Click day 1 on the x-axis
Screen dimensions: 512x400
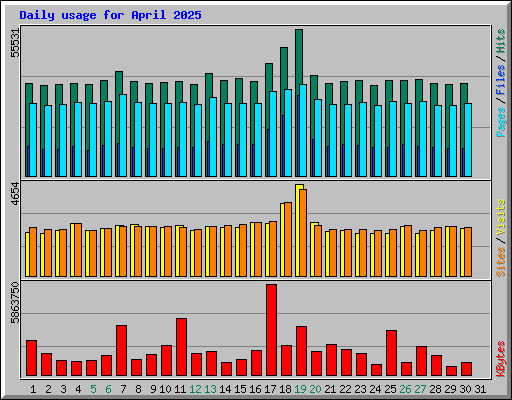click(x=33, y=389)
